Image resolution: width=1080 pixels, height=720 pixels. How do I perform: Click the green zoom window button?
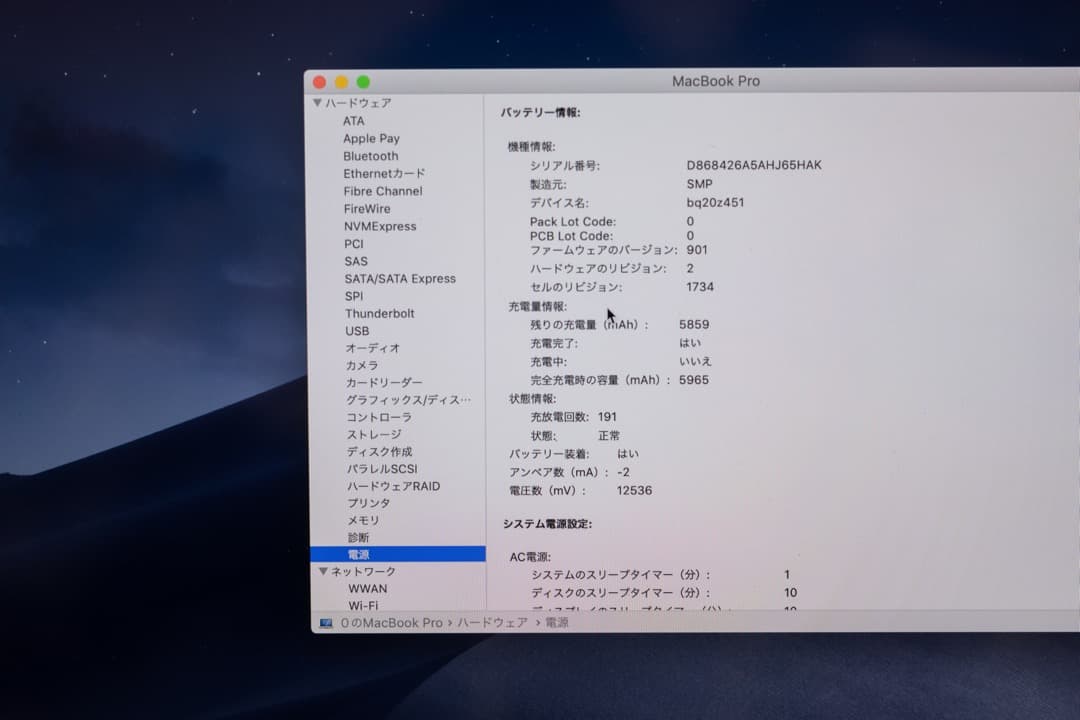(x=363, y=82)
